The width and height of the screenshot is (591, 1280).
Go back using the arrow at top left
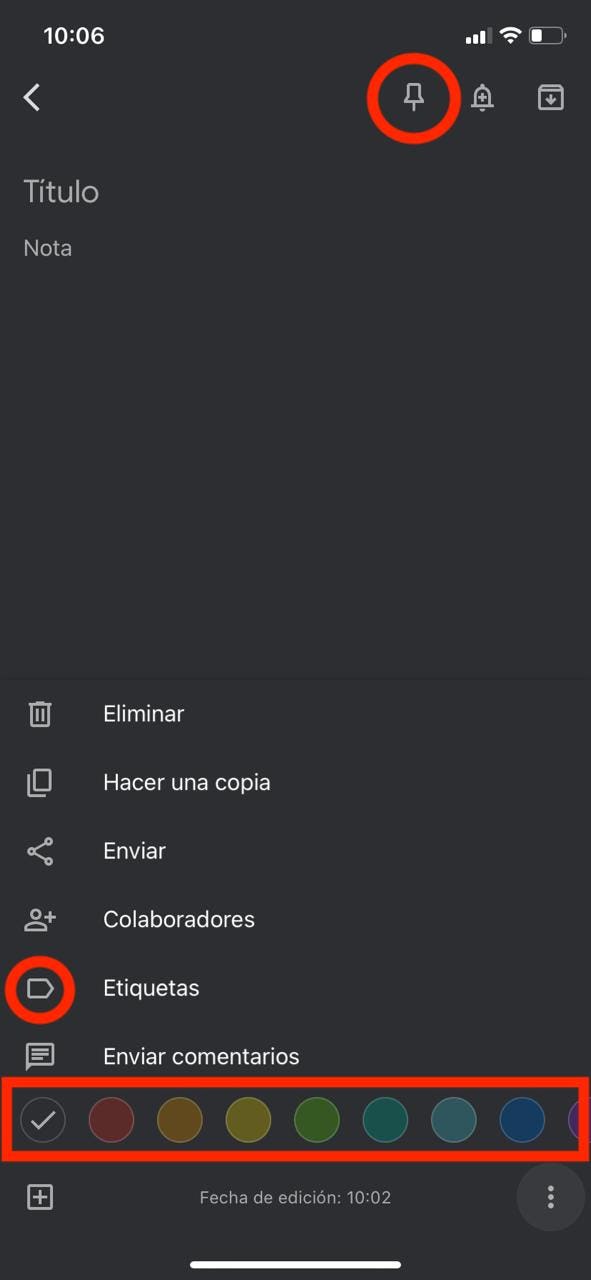tap(32, 97)
